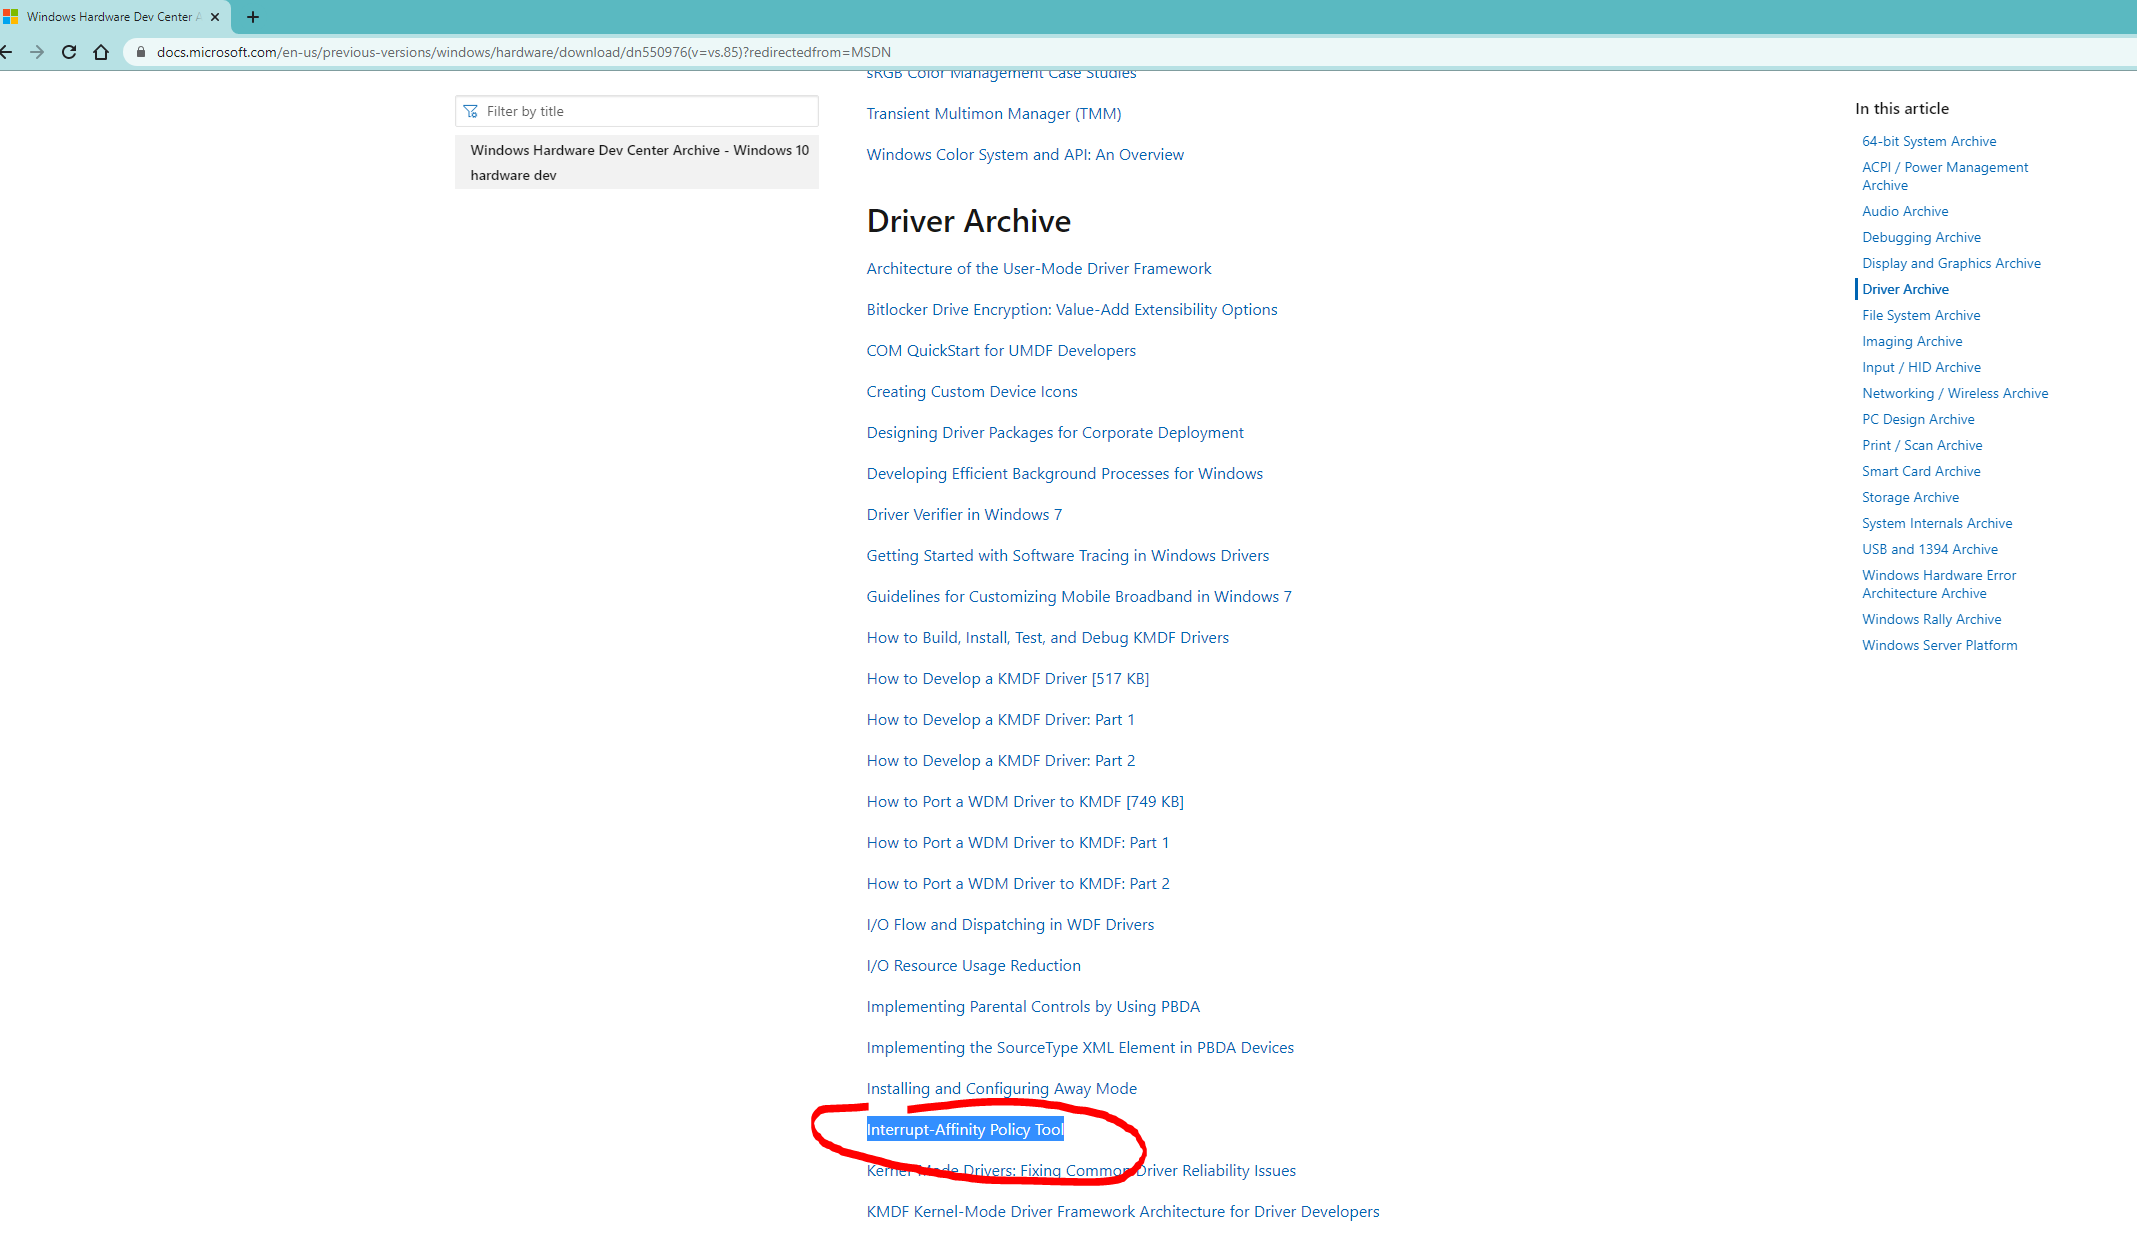Image resolution: width=2137 pixels, height=1238 pixels.
Task: Jump to PC Design Archive section
Action: tap(1918, 420)
